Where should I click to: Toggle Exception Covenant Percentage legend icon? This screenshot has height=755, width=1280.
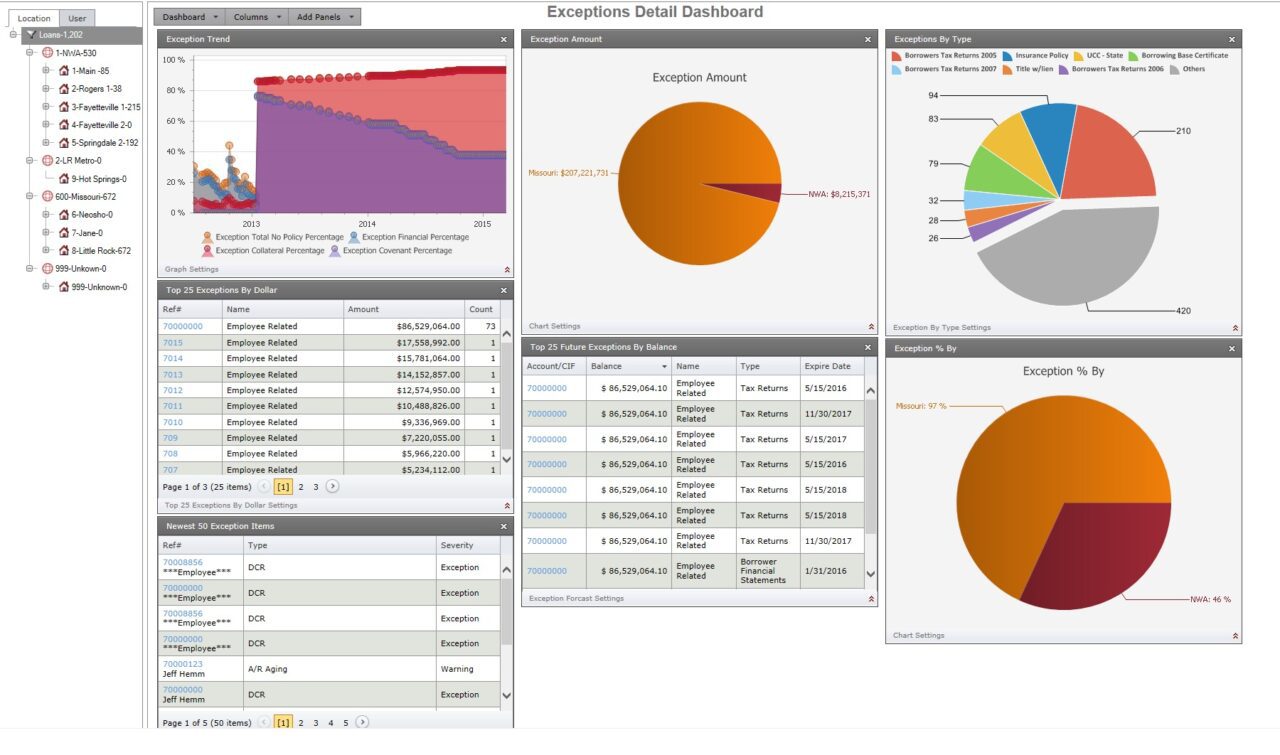(x=334, y=250)
